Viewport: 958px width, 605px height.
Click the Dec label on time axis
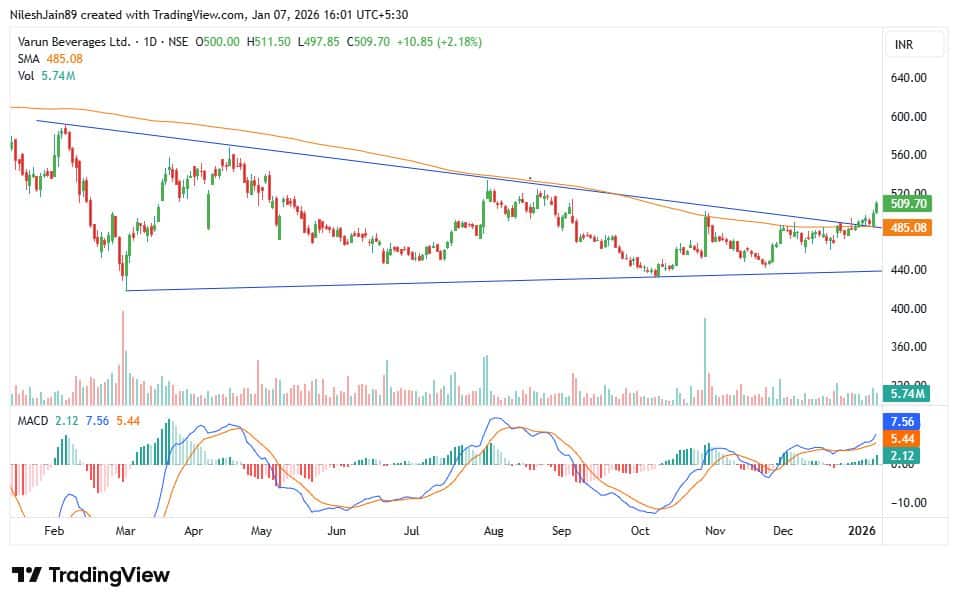(x=783, y=530)
